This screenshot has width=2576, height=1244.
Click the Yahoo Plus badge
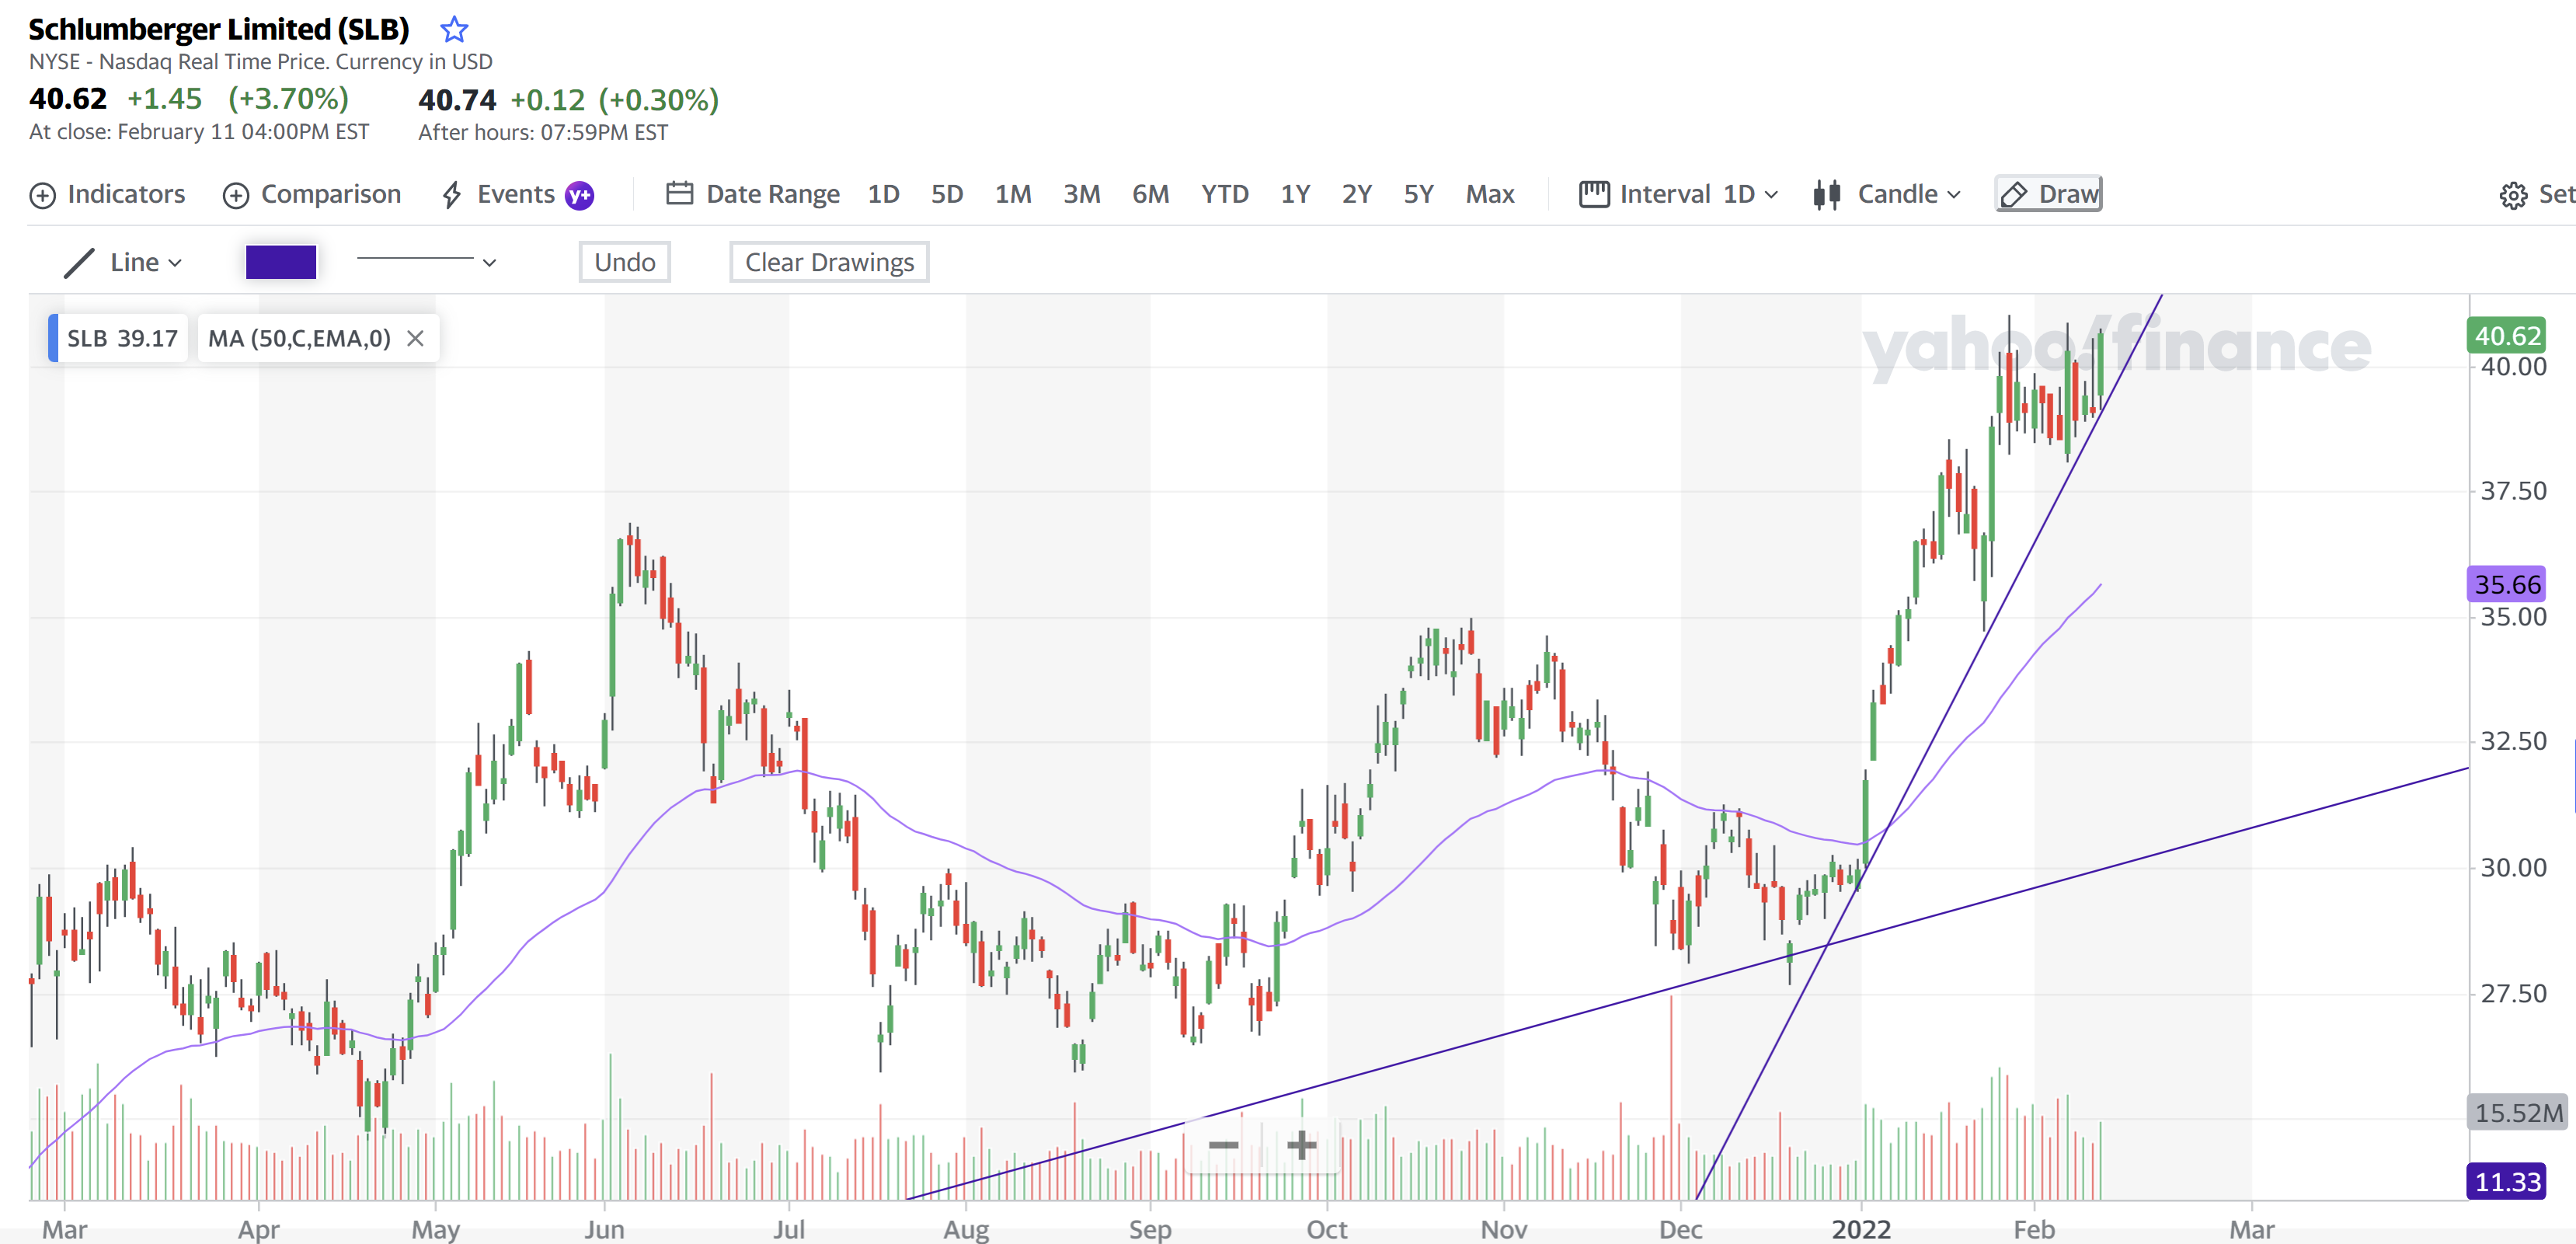[x=579, y=195]
